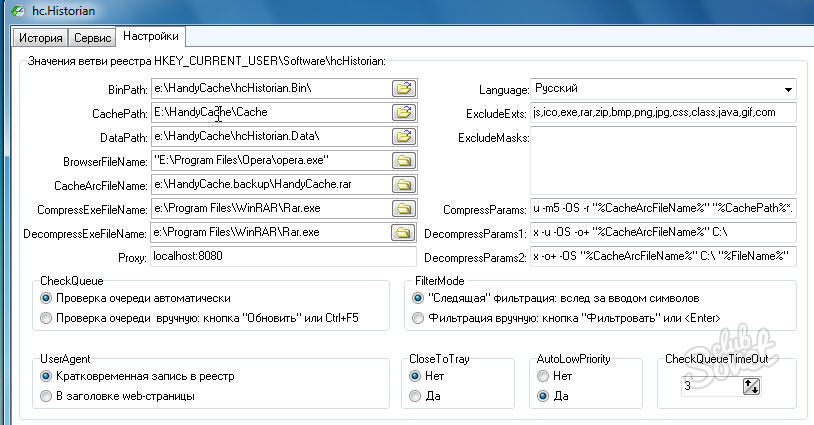The image size is (814, 425).
Task: Open the Сервис tab
Action: [x=92, y=38]
